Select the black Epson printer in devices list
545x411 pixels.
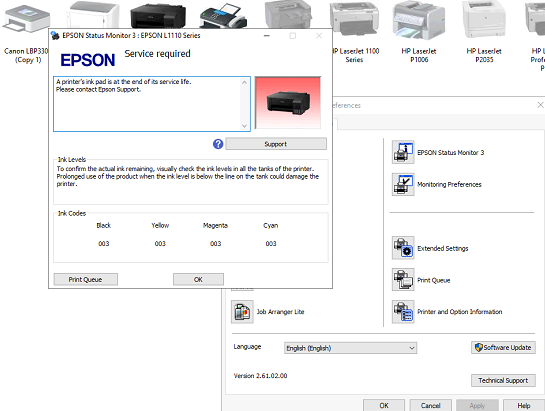click(158, 16)
